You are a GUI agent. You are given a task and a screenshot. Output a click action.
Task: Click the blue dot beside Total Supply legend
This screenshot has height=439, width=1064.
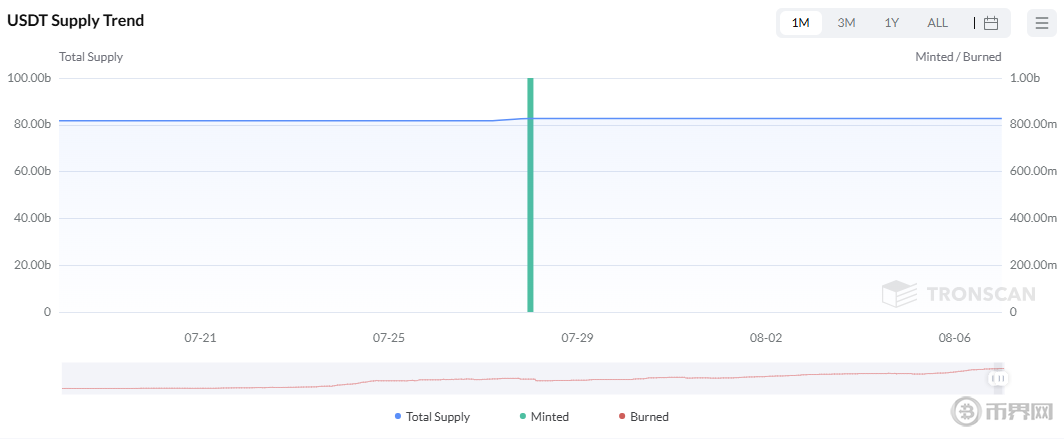[398, 416]
